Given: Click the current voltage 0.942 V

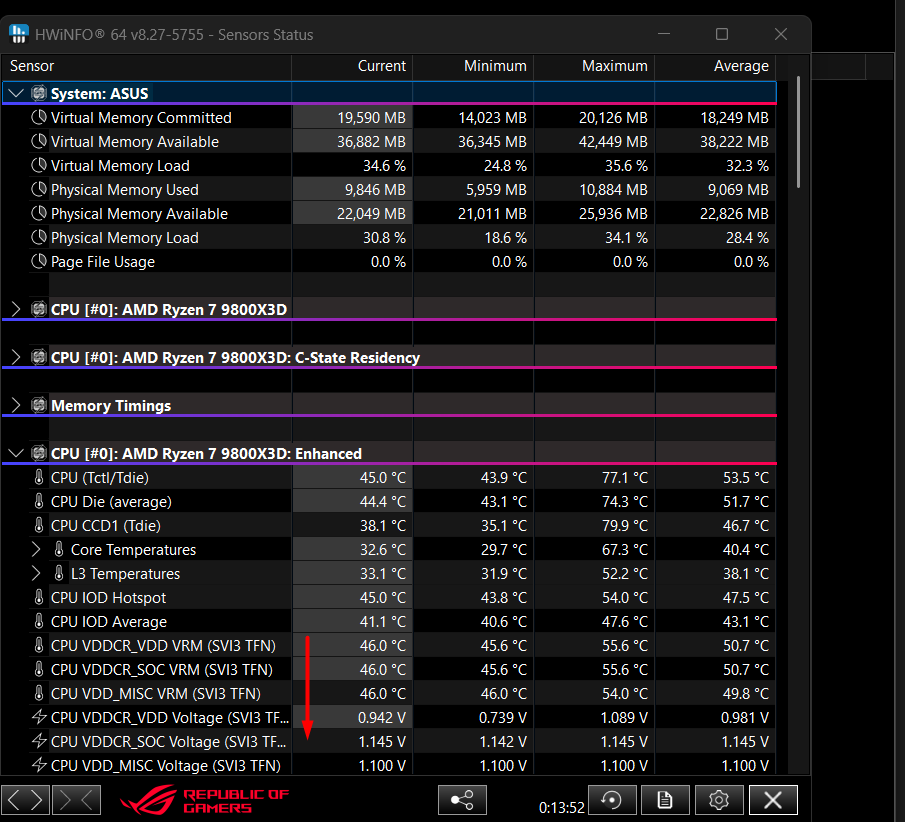Looking at the screenshot, I should point(382,718).
